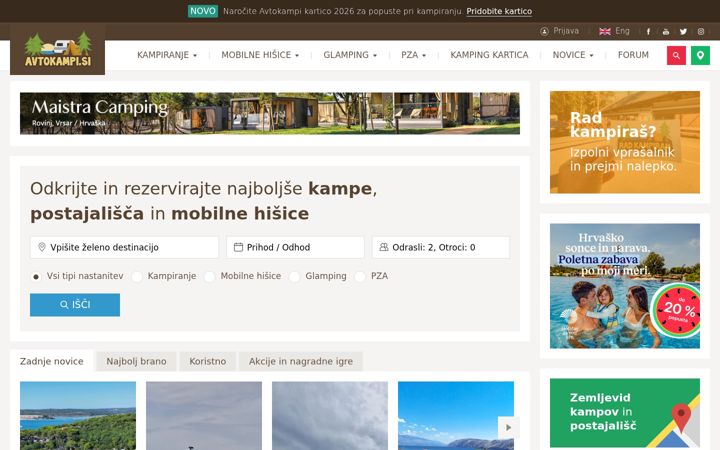Image resolution: width=720 pixels, height=450 pixels.
Task: Switch to Akcije in nagradne igre tab
Action: coord(301,361)
